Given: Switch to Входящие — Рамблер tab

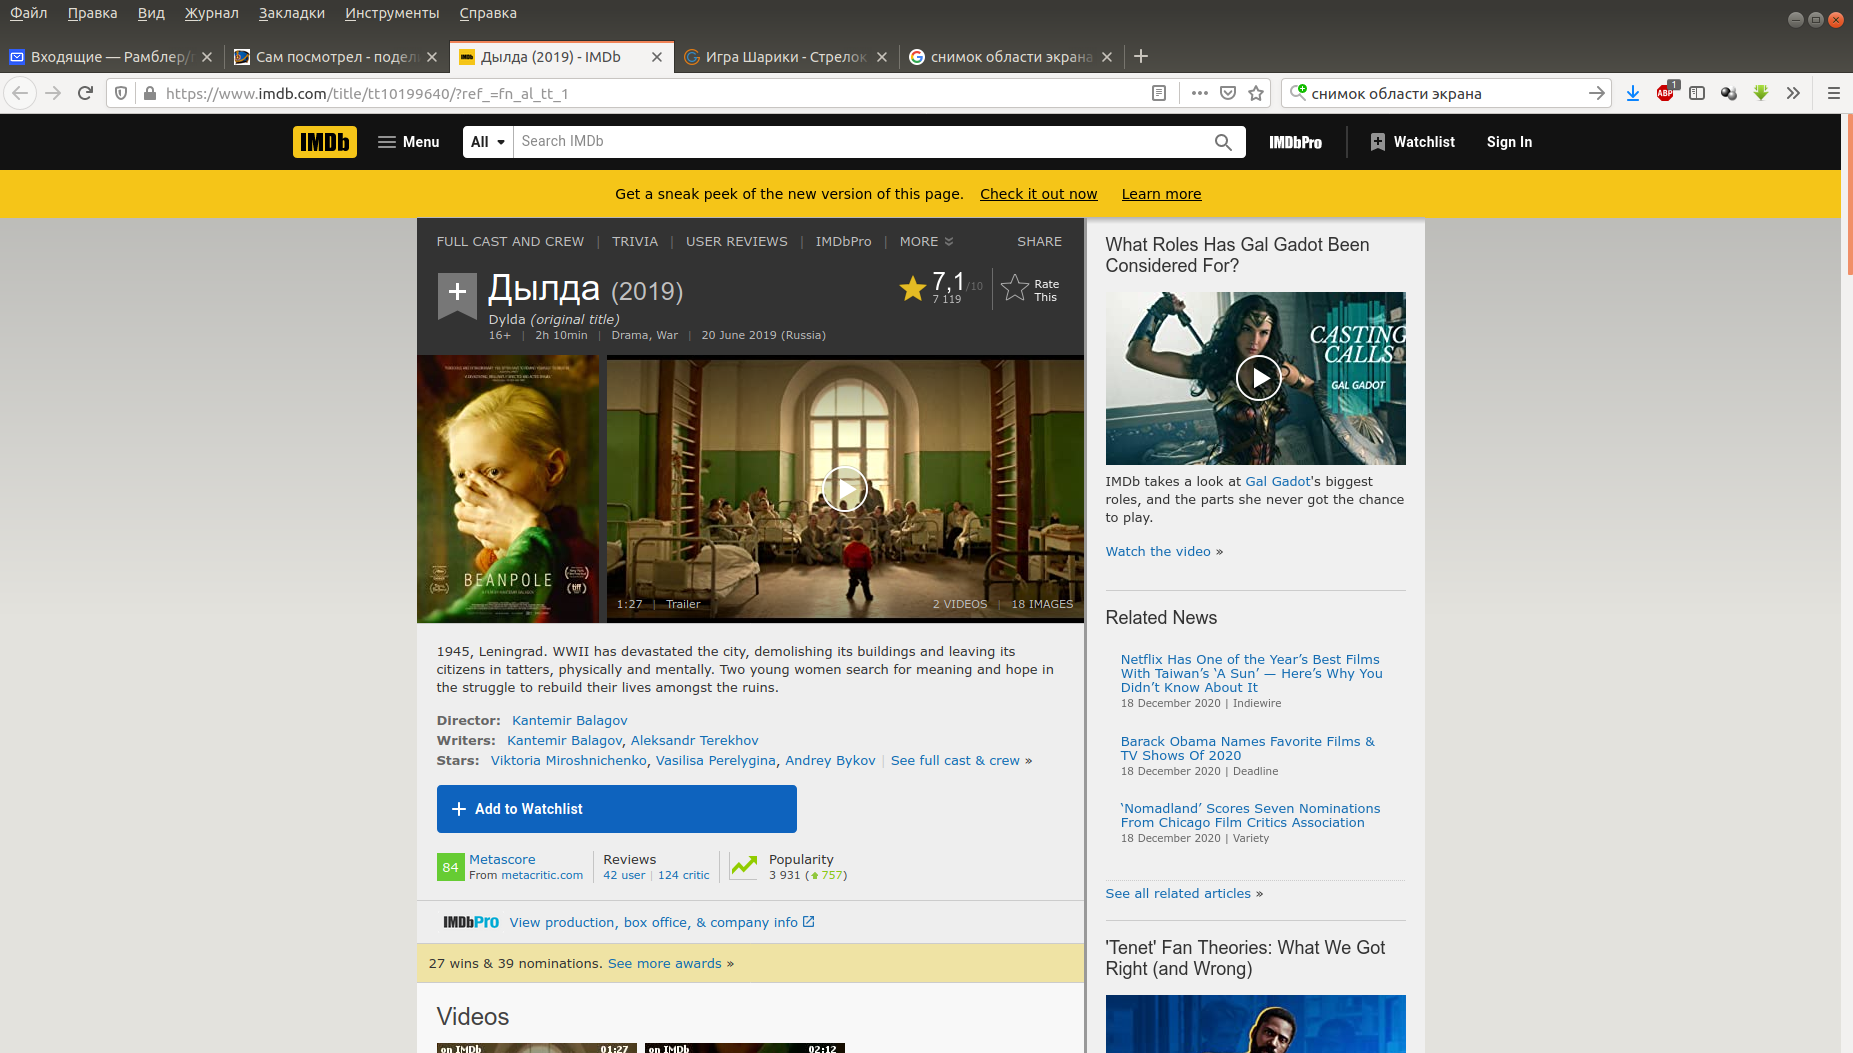Looking at the screenshot, I should tap(111, 57).
